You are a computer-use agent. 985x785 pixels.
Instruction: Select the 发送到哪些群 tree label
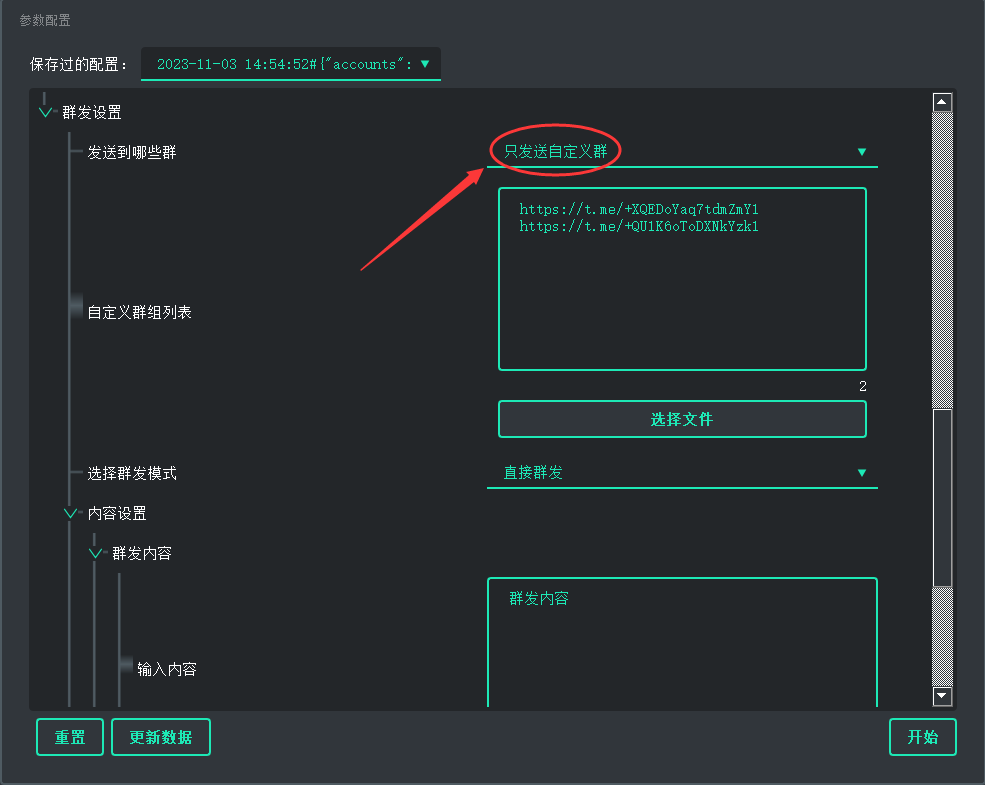131,153
